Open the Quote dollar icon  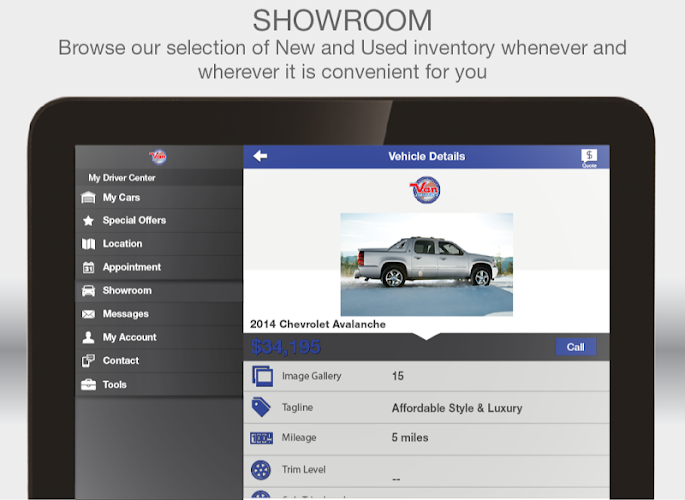589,158
